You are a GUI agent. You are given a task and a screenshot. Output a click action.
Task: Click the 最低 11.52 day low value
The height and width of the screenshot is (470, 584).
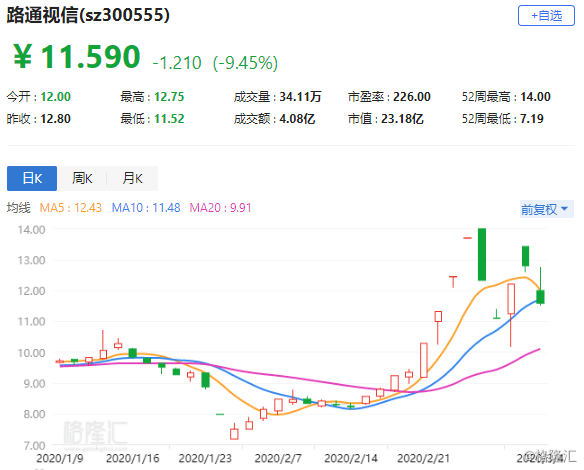(x=152, y=119)
